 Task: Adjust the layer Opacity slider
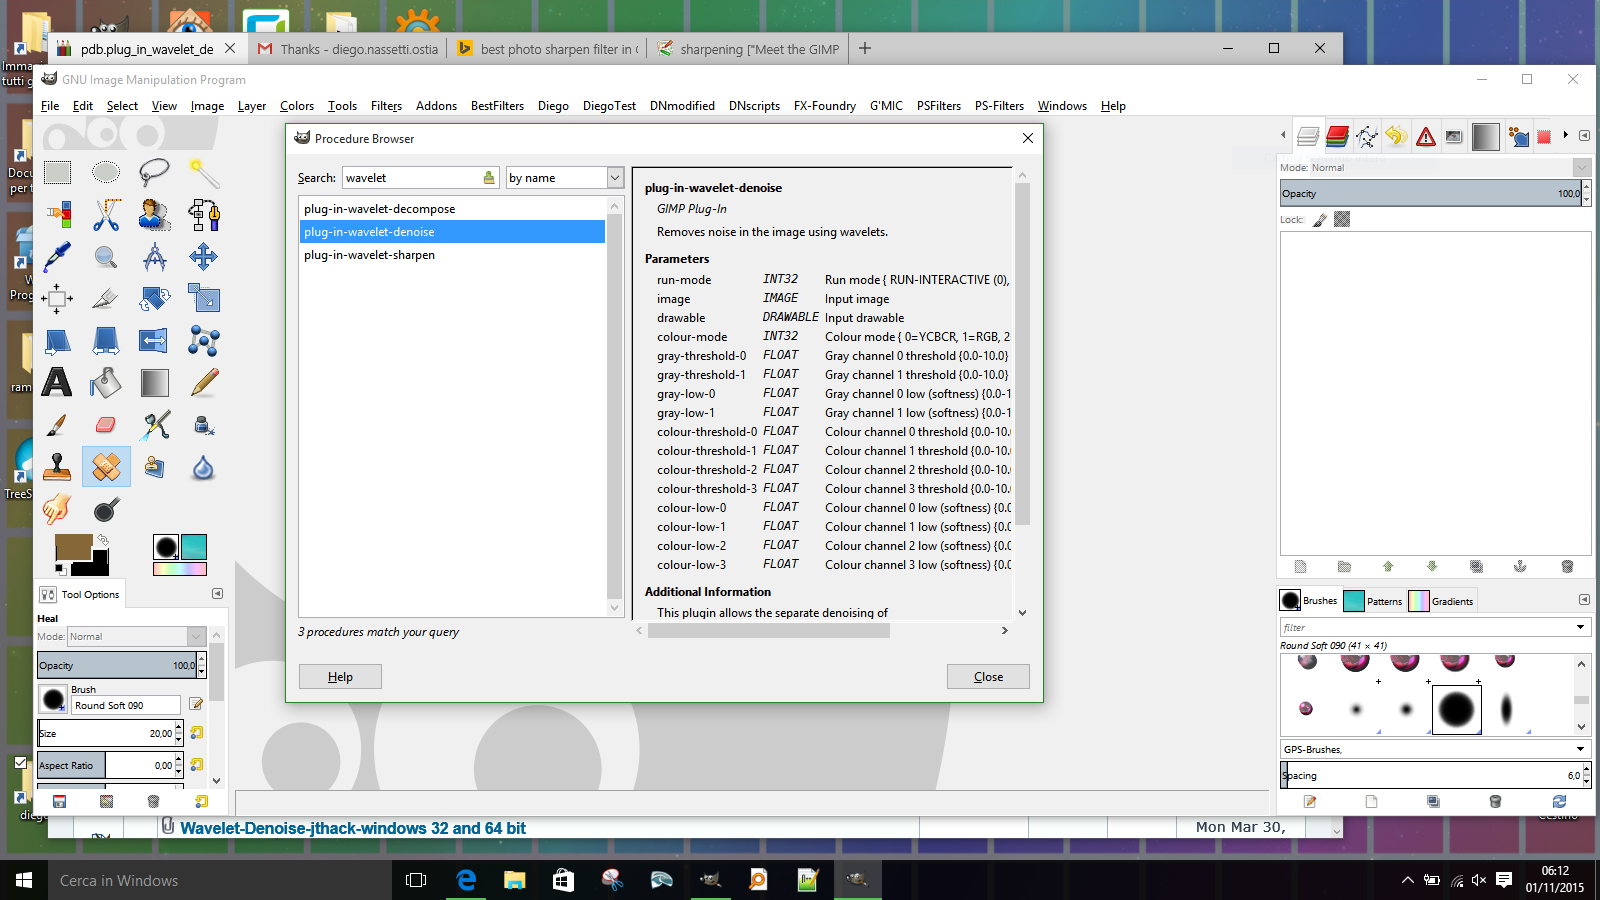(x=1431, y=193)
